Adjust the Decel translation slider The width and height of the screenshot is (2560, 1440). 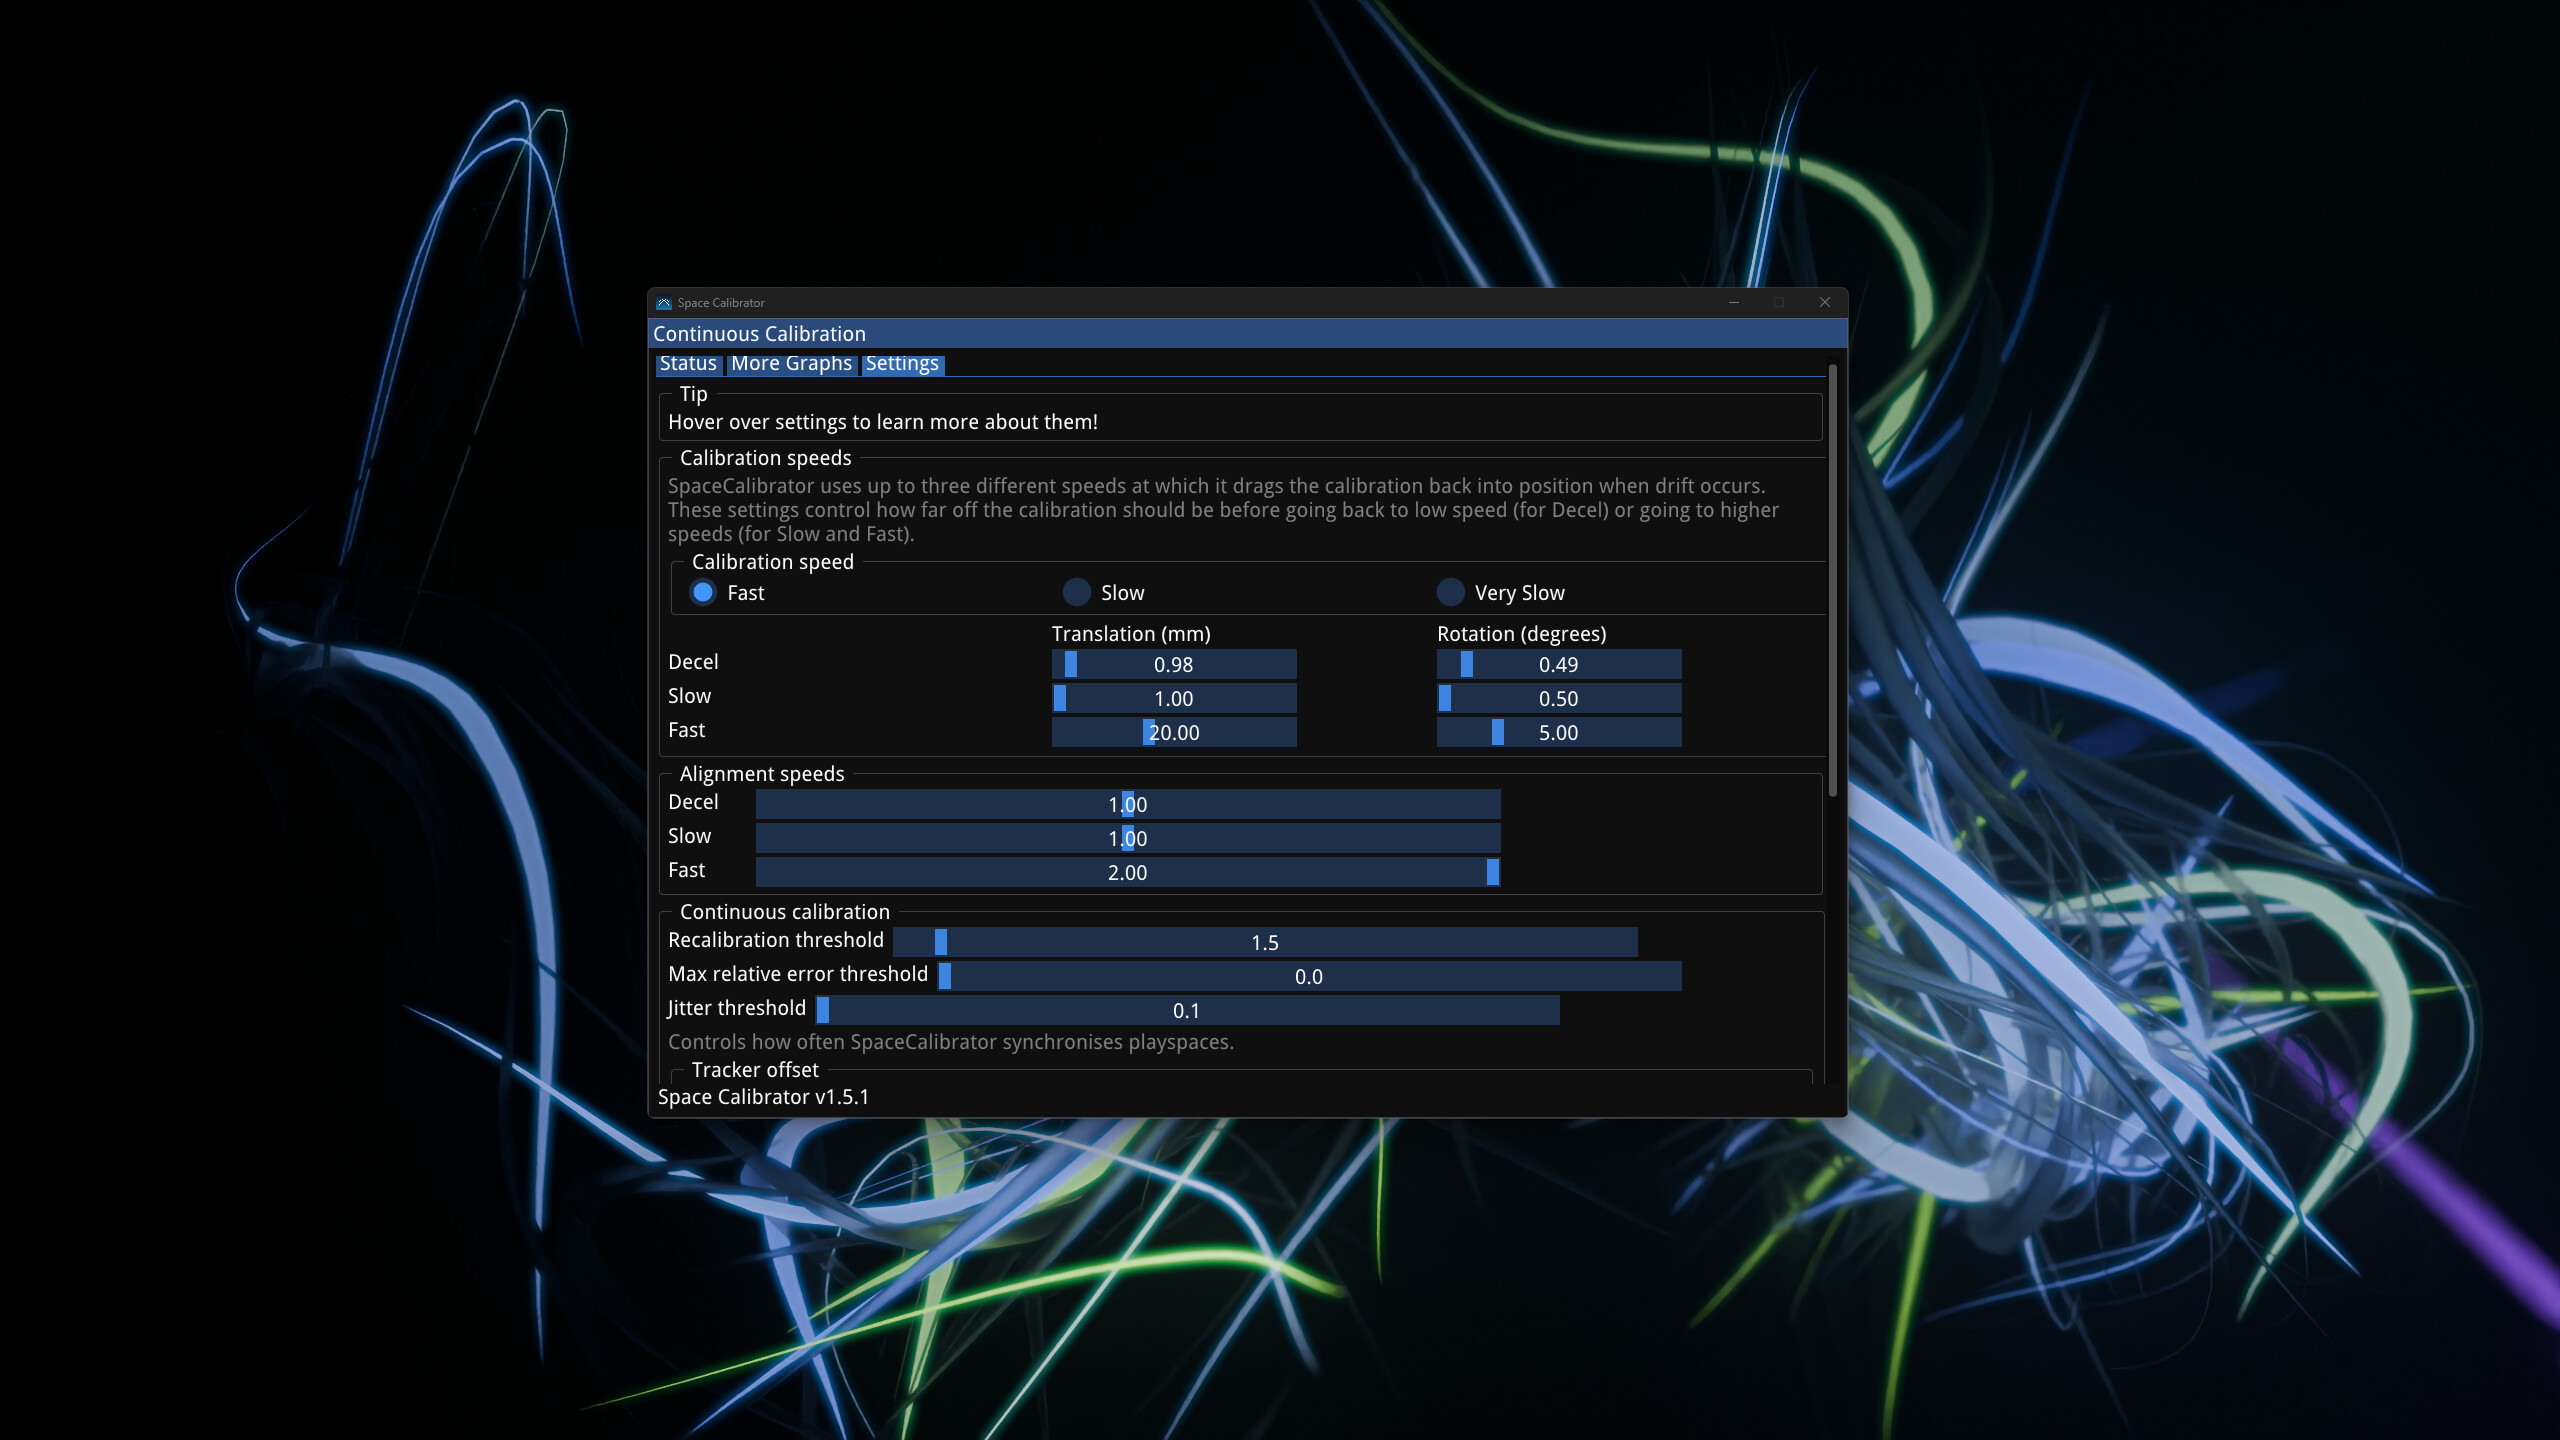pos(1173,664)
